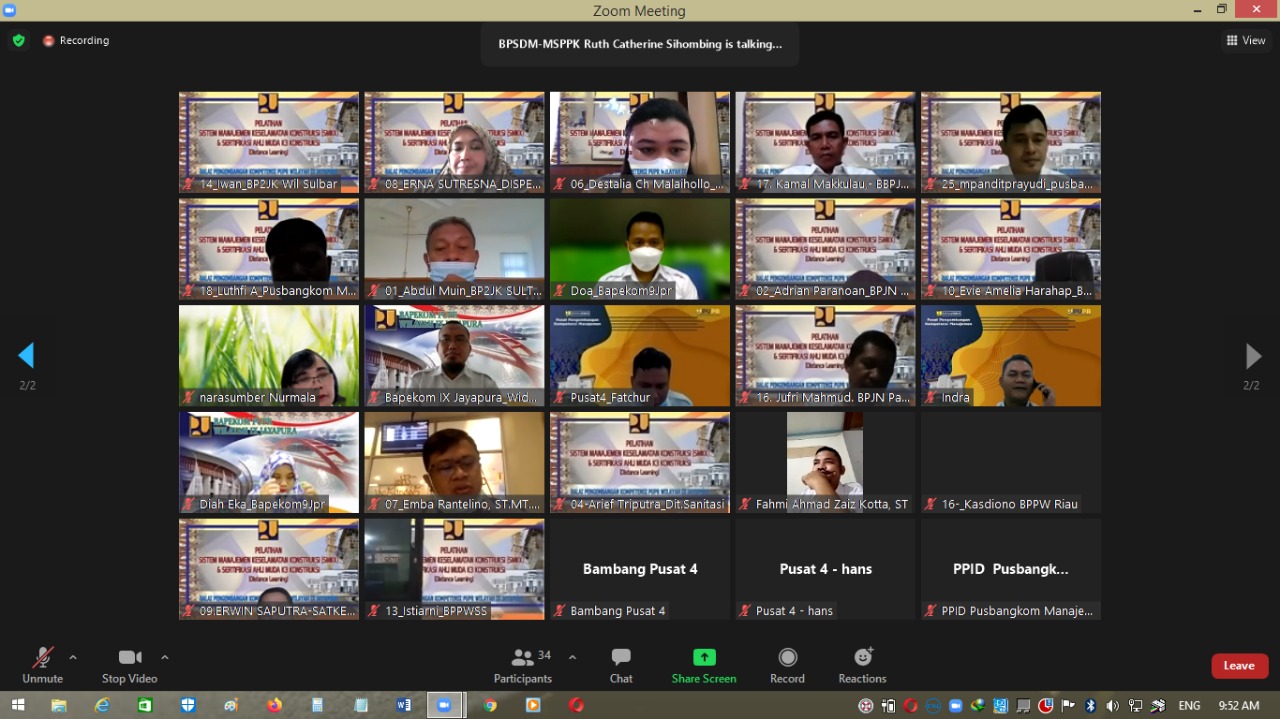This screenshot has width=1280, height=719.
Task: Click the active speaker talking banner
Action: click(x=640, y=44)
